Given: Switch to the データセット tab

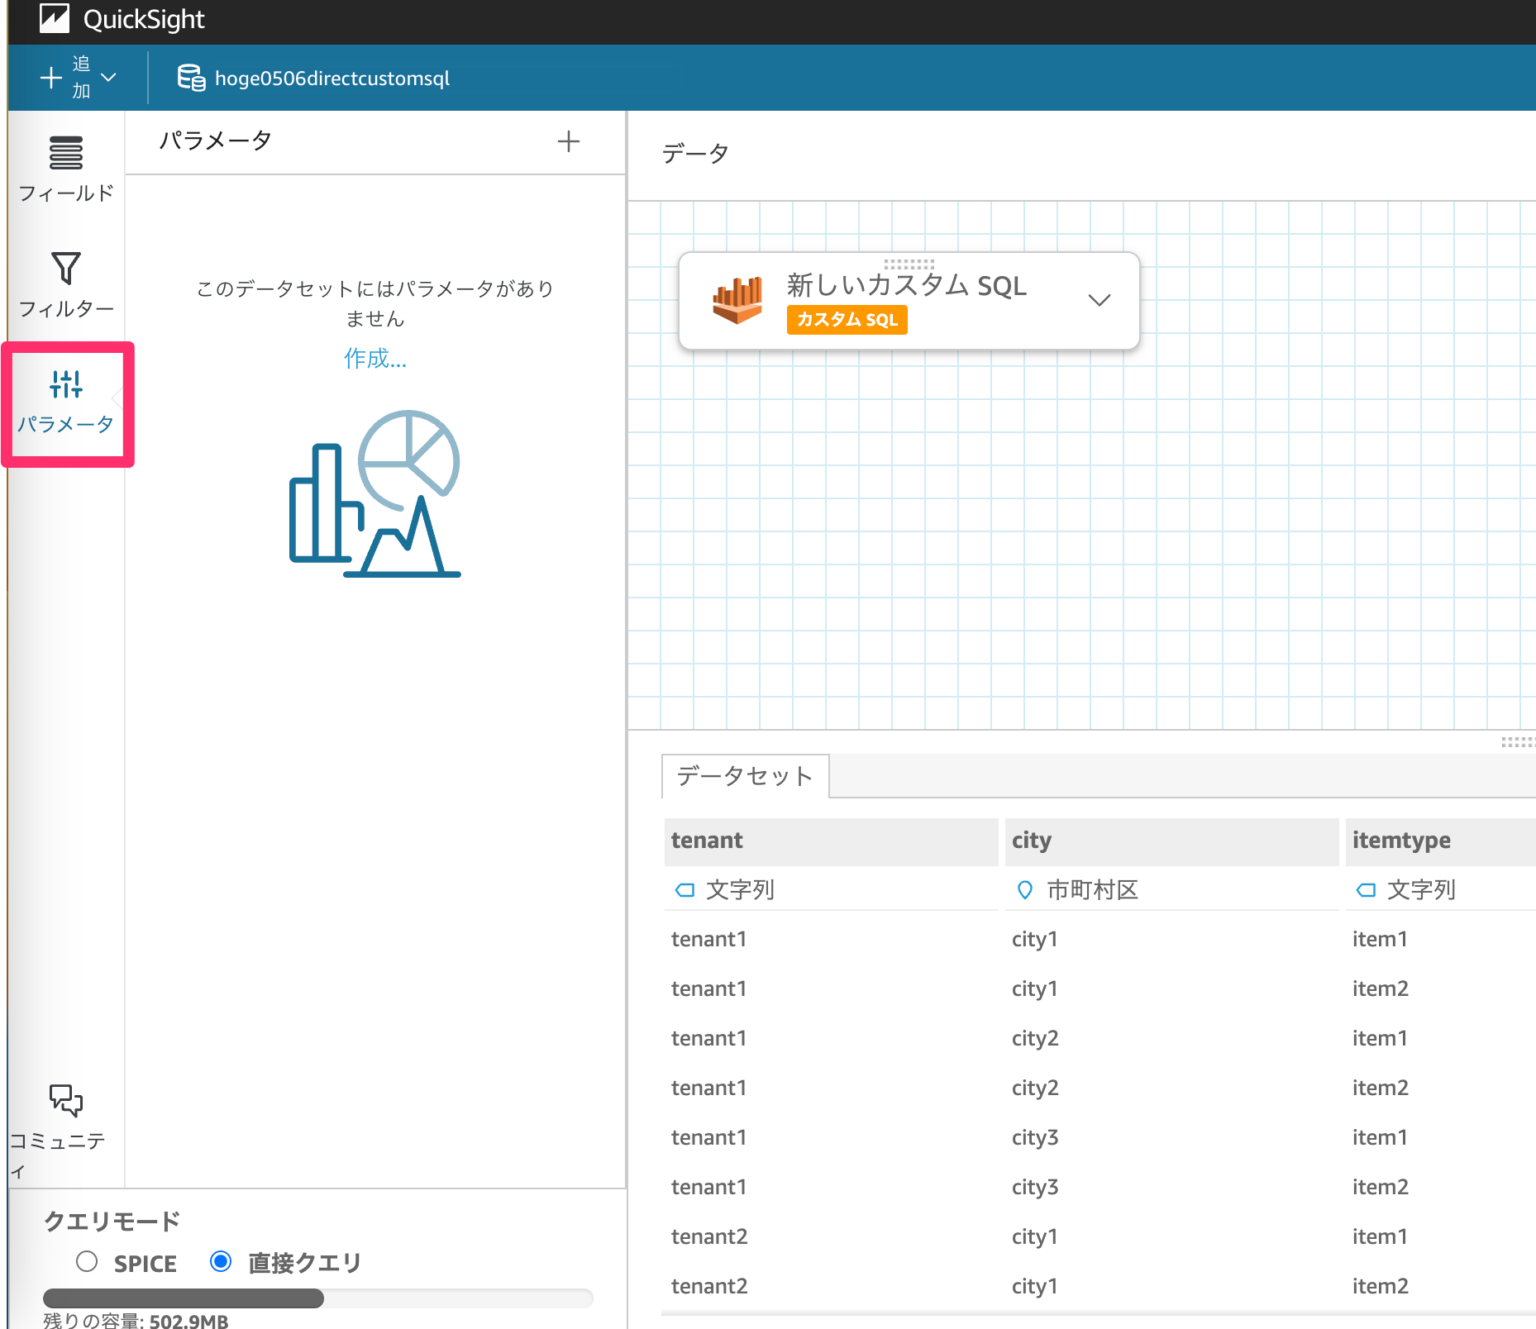Looking at the screenshot, I should pos(745,775).
